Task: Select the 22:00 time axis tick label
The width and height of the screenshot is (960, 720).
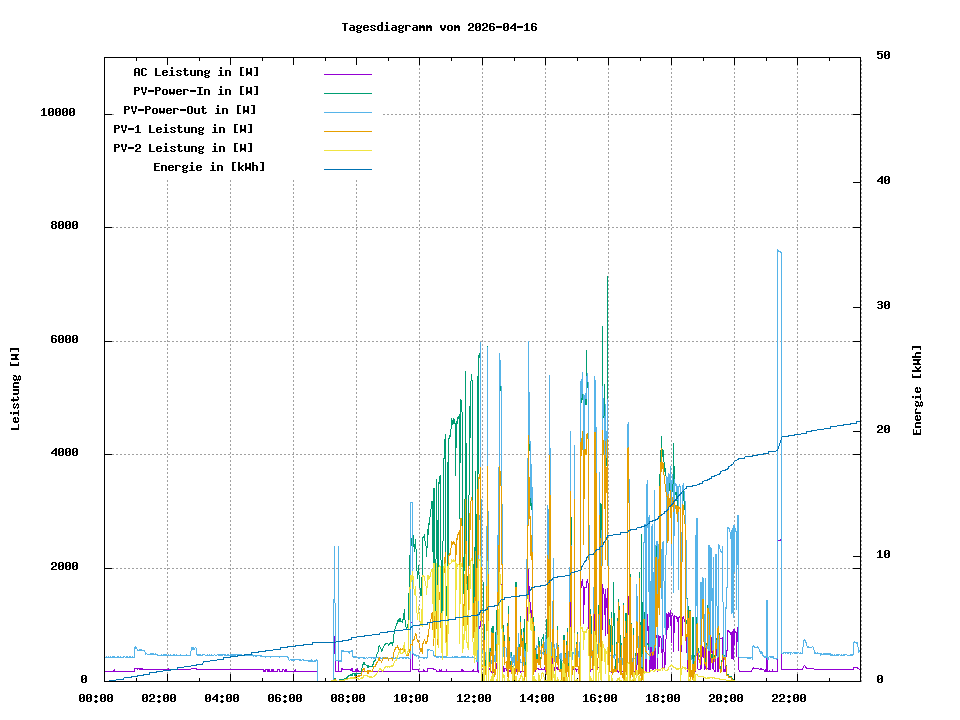Action: tap(789, 698)
